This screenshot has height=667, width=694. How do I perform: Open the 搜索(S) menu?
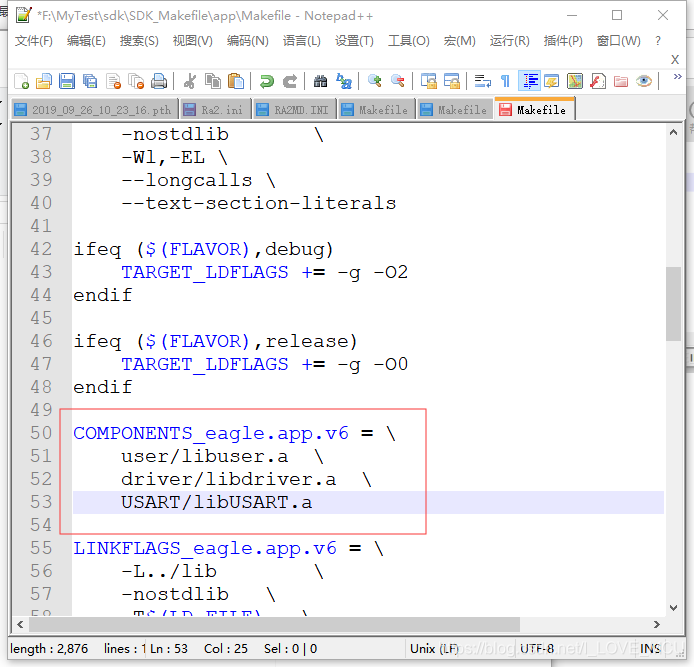pos(139,41)
